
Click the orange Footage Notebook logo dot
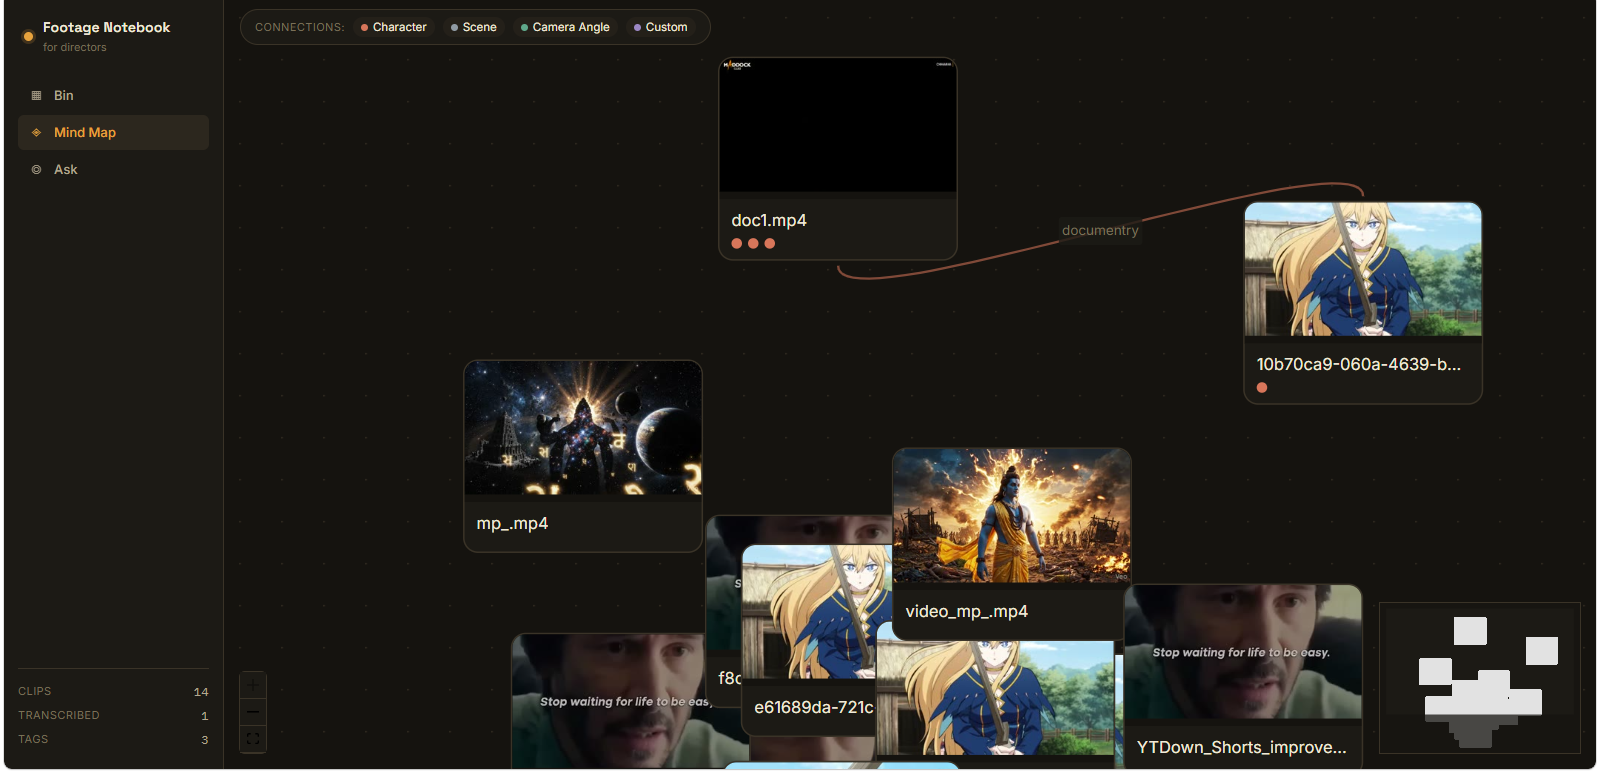tap(28, 37)
